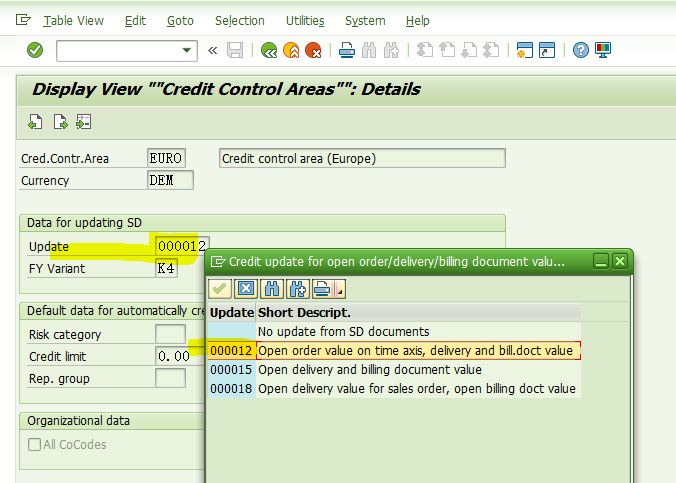676x483 pixels.
Task: Open the command field dropdown arrow
Action: (187, 50)
